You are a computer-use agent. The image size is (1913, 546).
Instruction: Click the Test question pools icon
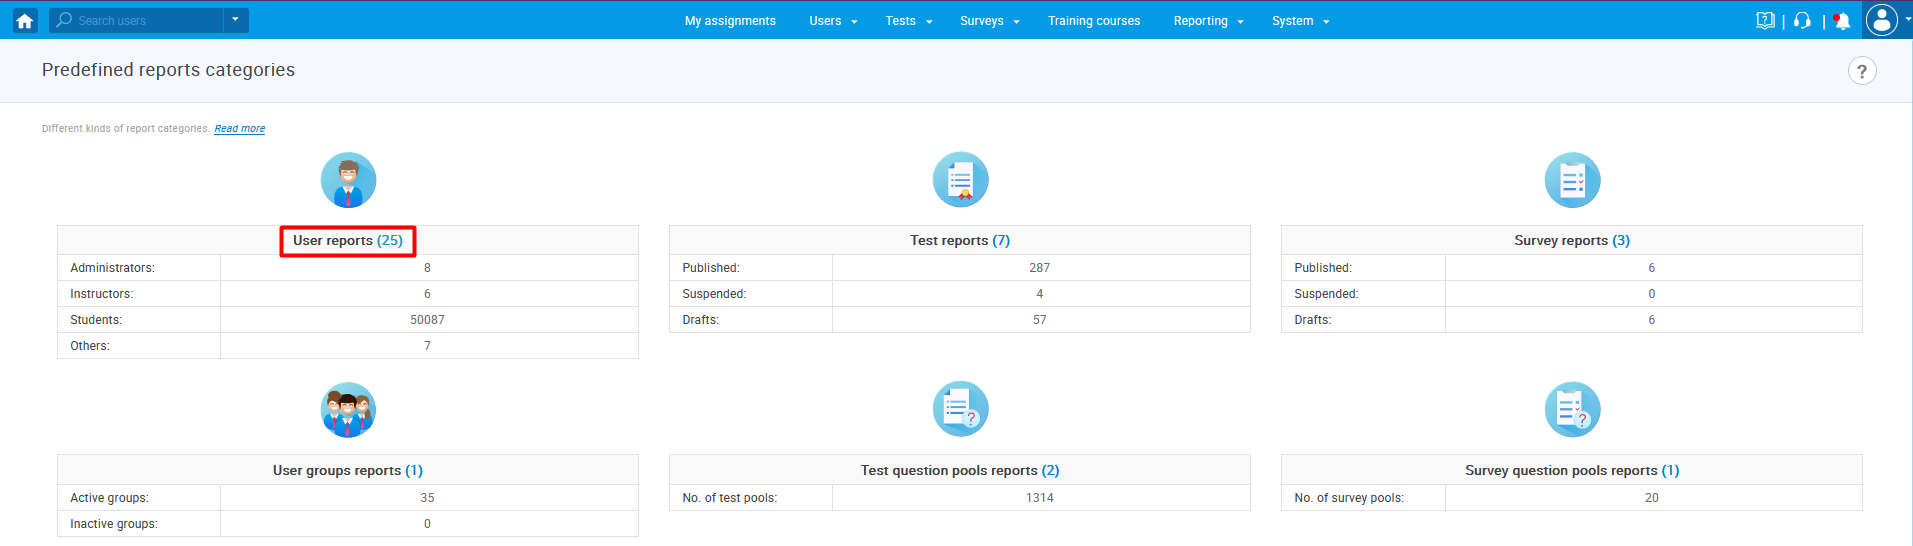tap(960, 410)
